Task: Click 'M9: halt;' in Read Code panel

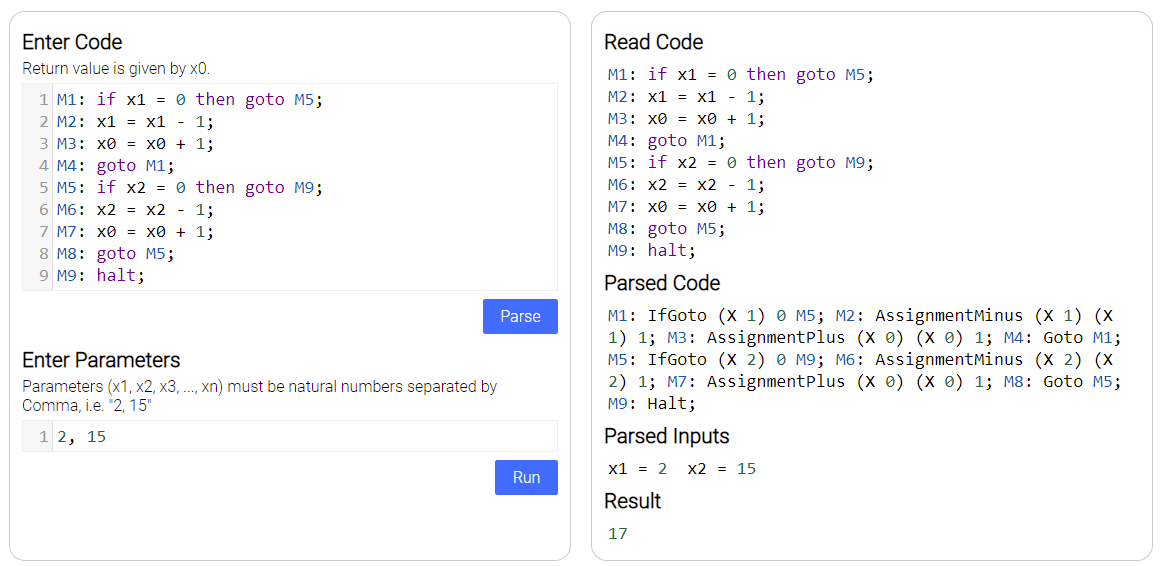Action: [652, 251]
